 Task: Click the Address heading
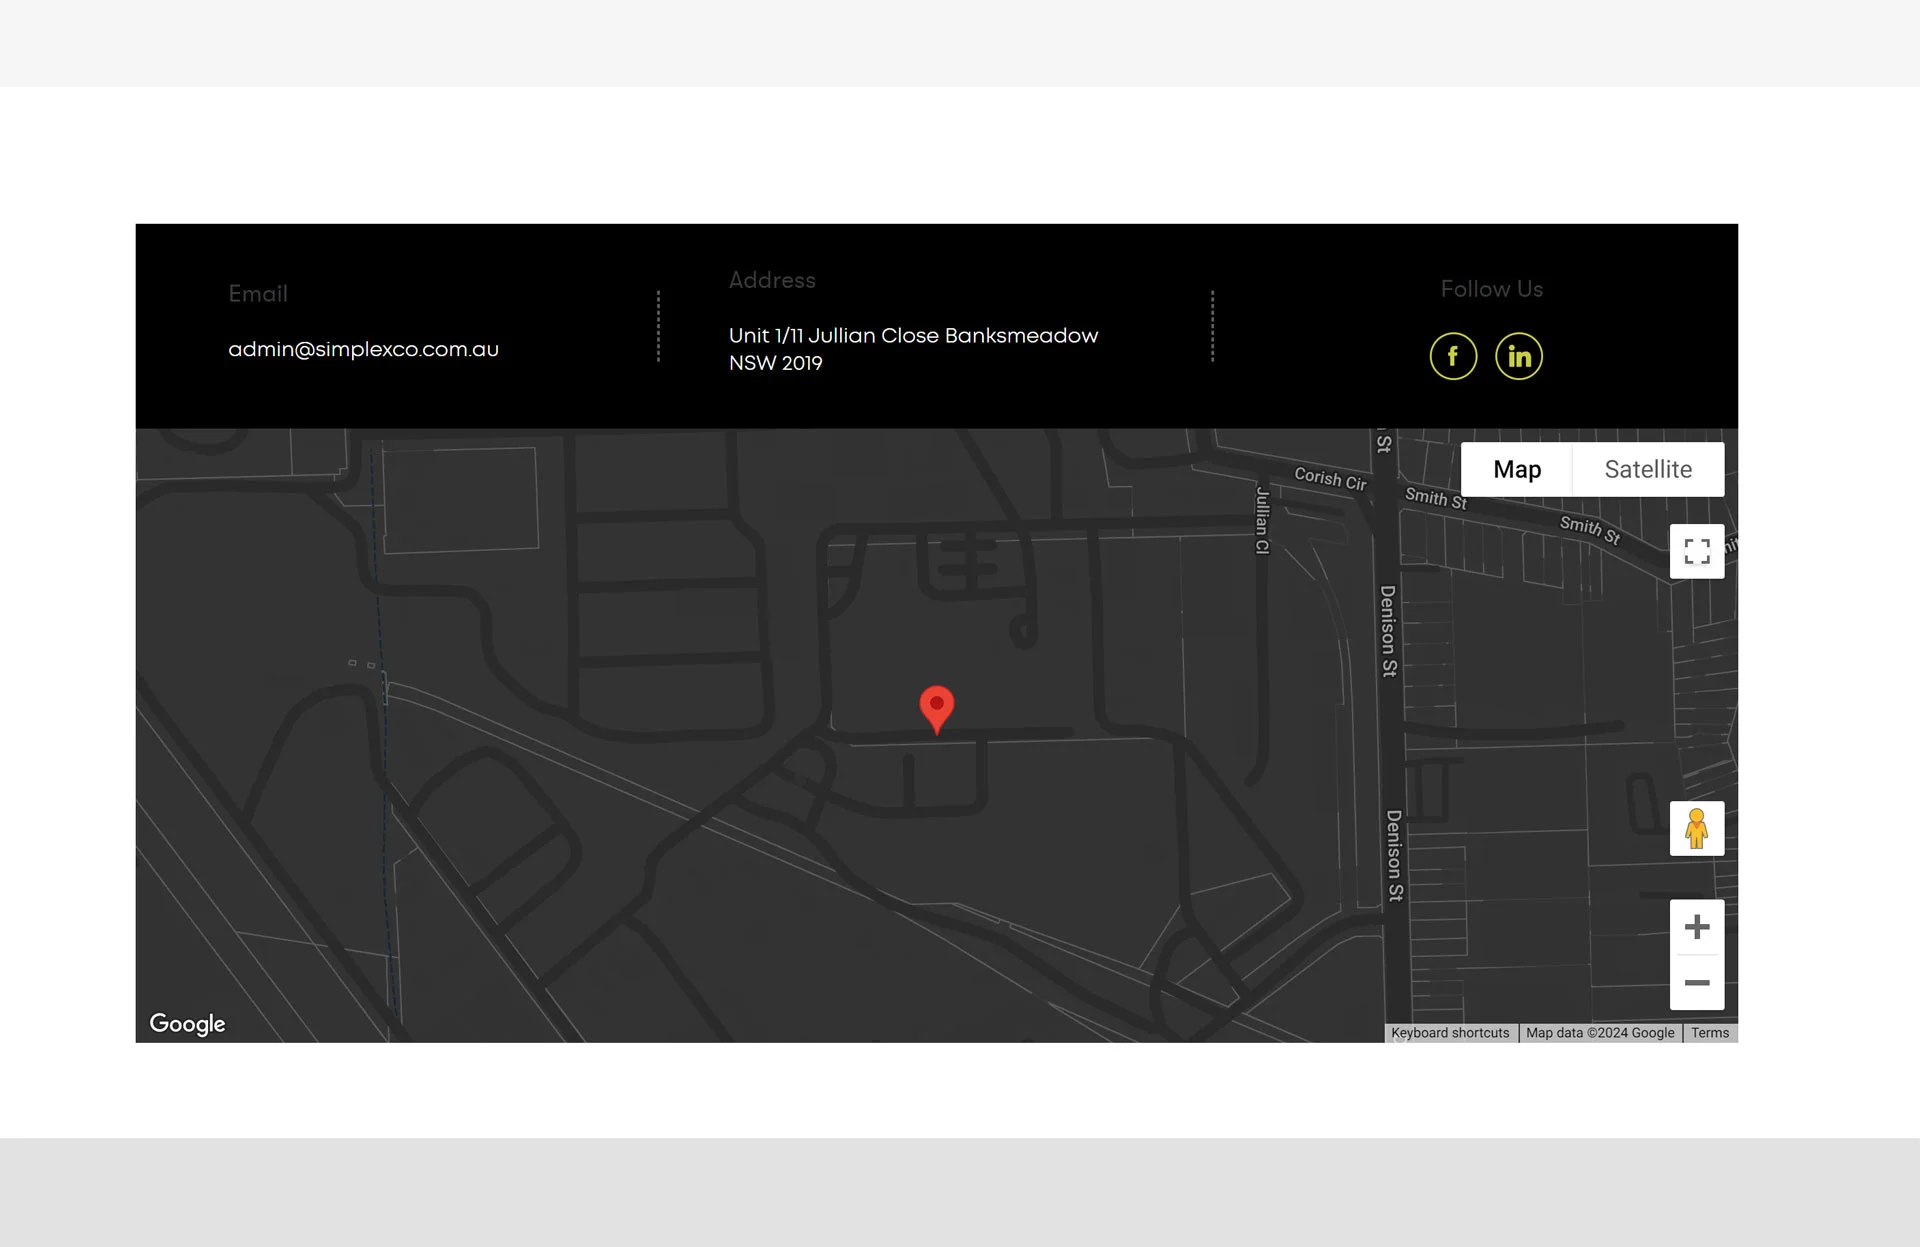(772, 280)
